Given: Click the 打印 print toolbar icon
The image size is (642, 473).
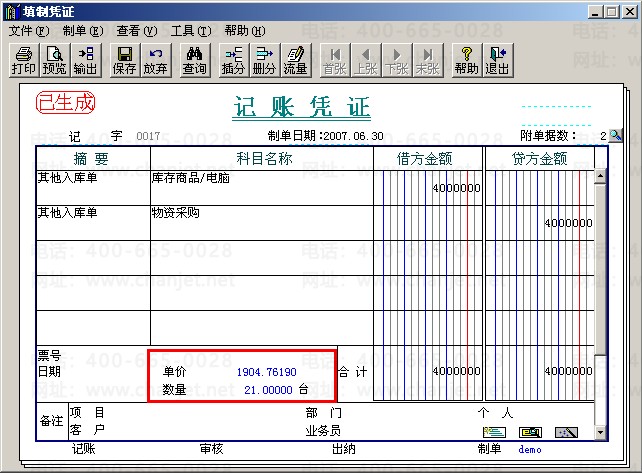Looking at the screenshot, I should [24, 60].
